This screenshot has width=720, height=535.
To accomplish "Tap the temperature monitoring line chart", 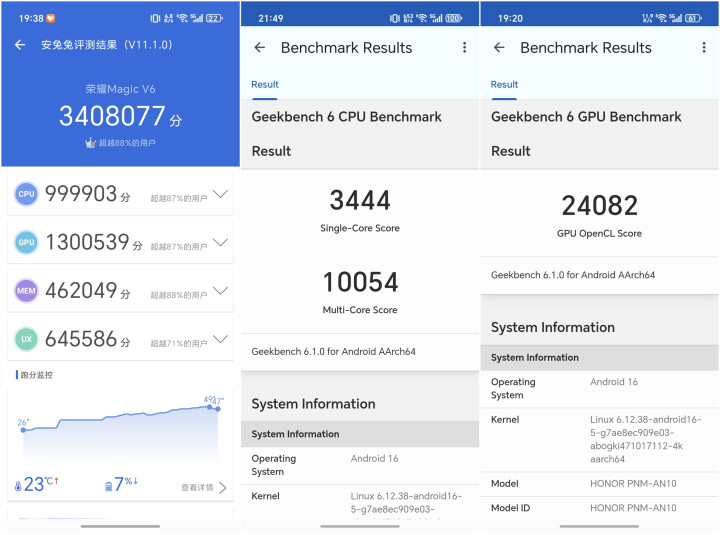I will (120, 425).
